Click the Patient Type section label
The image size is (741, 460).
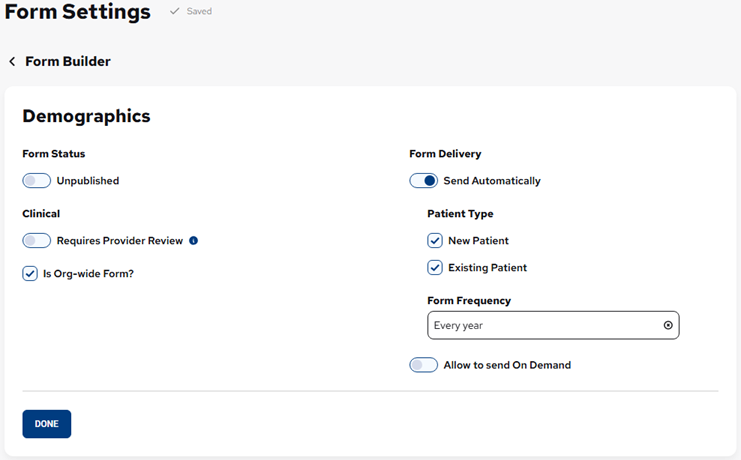point(460,214)
